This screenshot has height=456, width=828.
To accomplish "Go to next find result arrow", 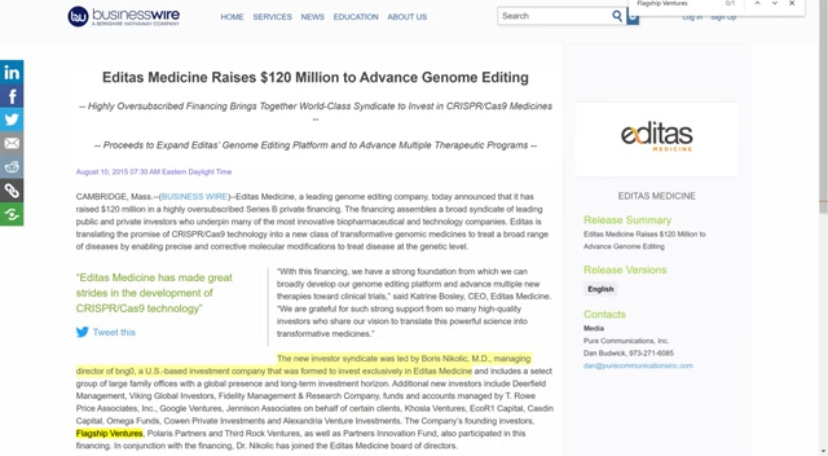I will pos(775,4).
